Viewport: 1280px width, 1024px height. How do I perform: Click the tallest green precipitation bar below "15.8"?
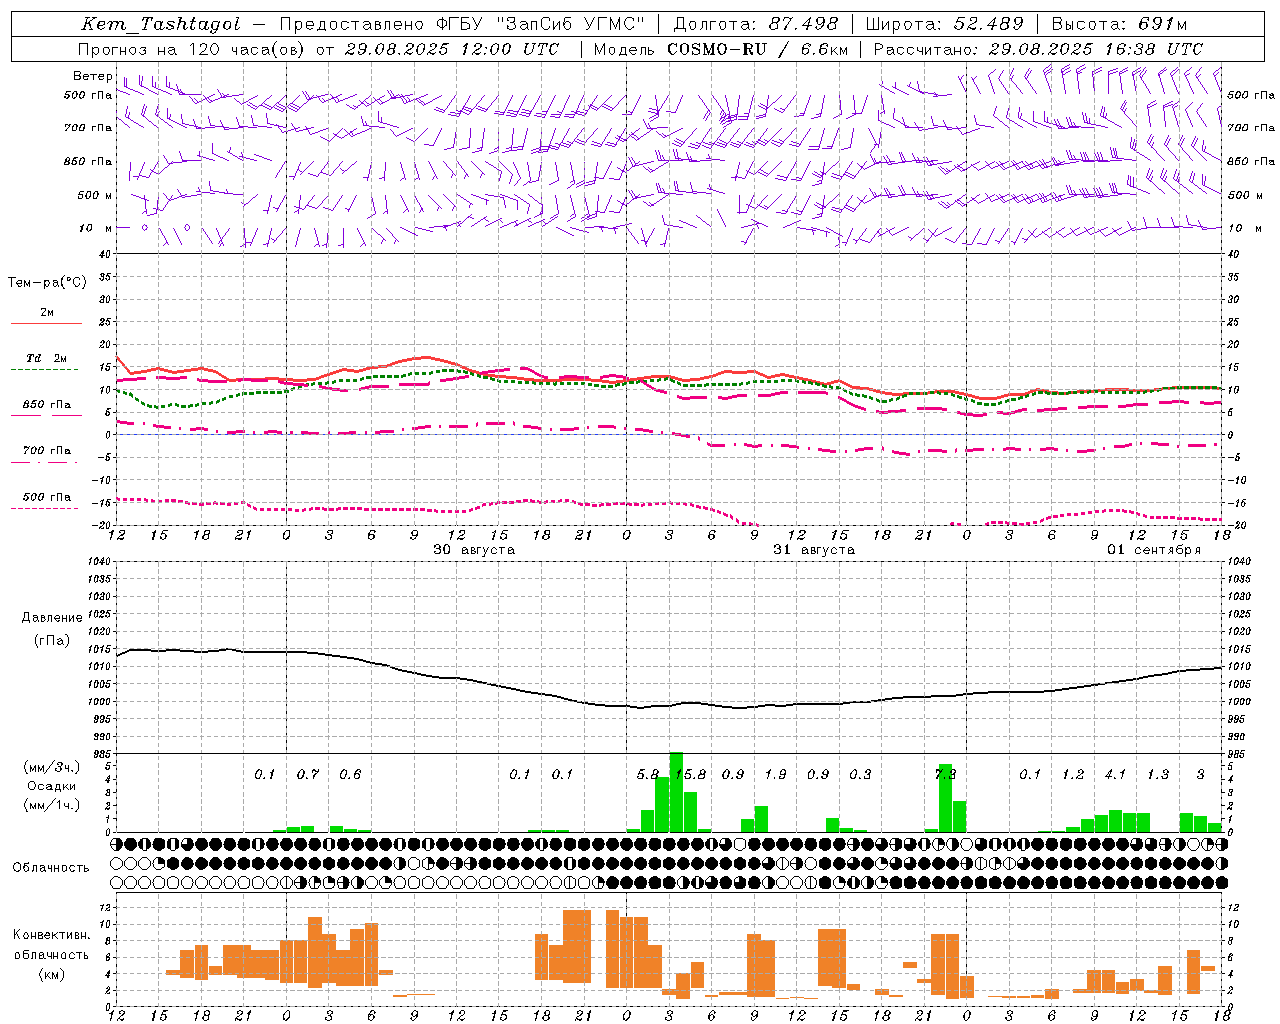tap(676, 792)
